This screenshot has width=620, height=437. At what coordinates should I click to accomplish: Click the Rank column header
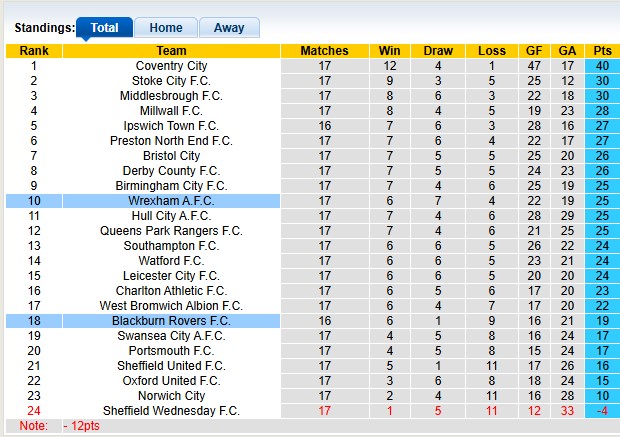click(x=34, y=51)
